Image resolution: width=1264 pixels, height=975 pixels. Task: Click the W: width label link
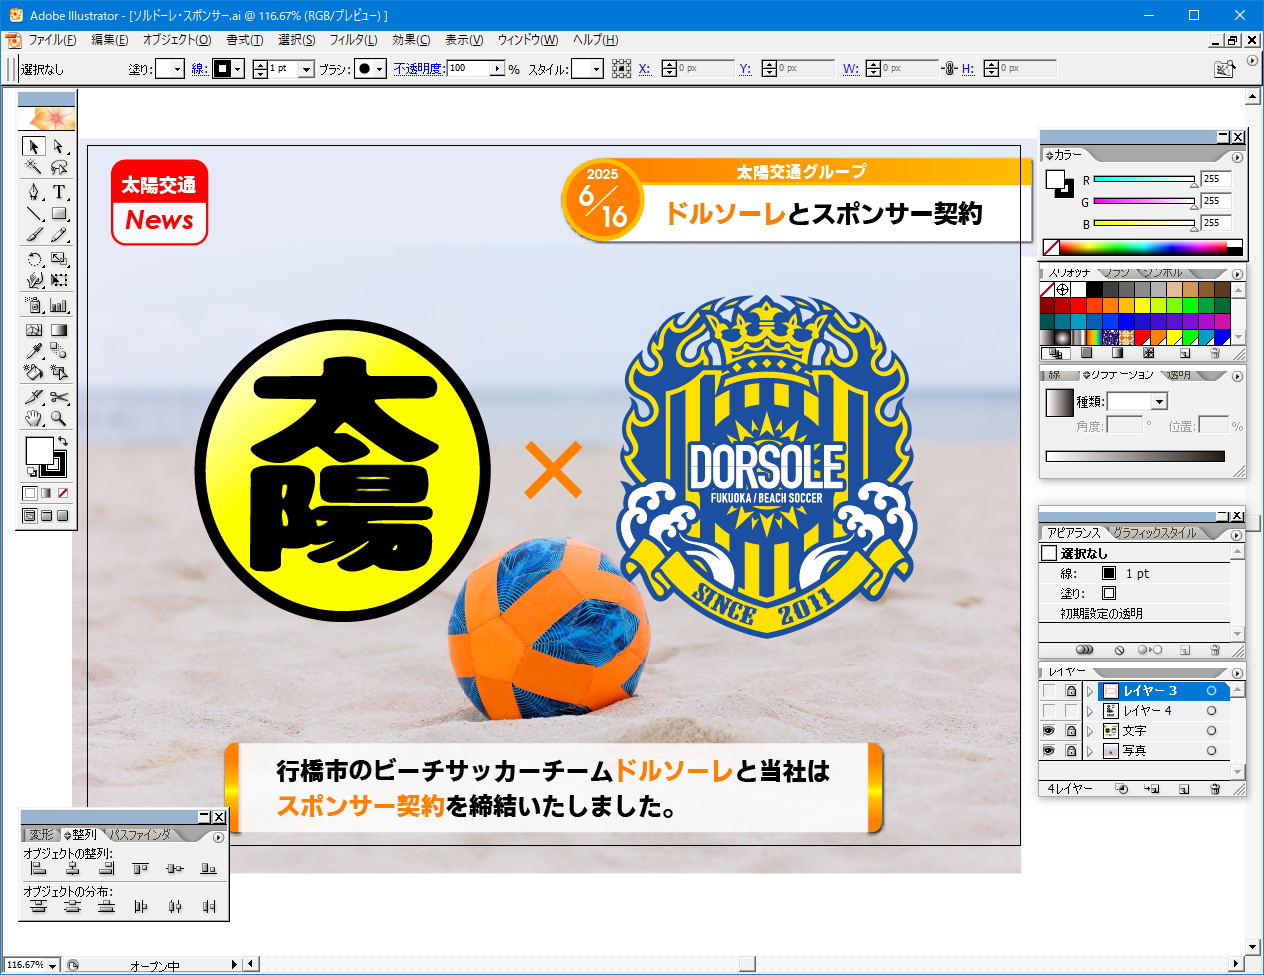(x=851, y=69)
